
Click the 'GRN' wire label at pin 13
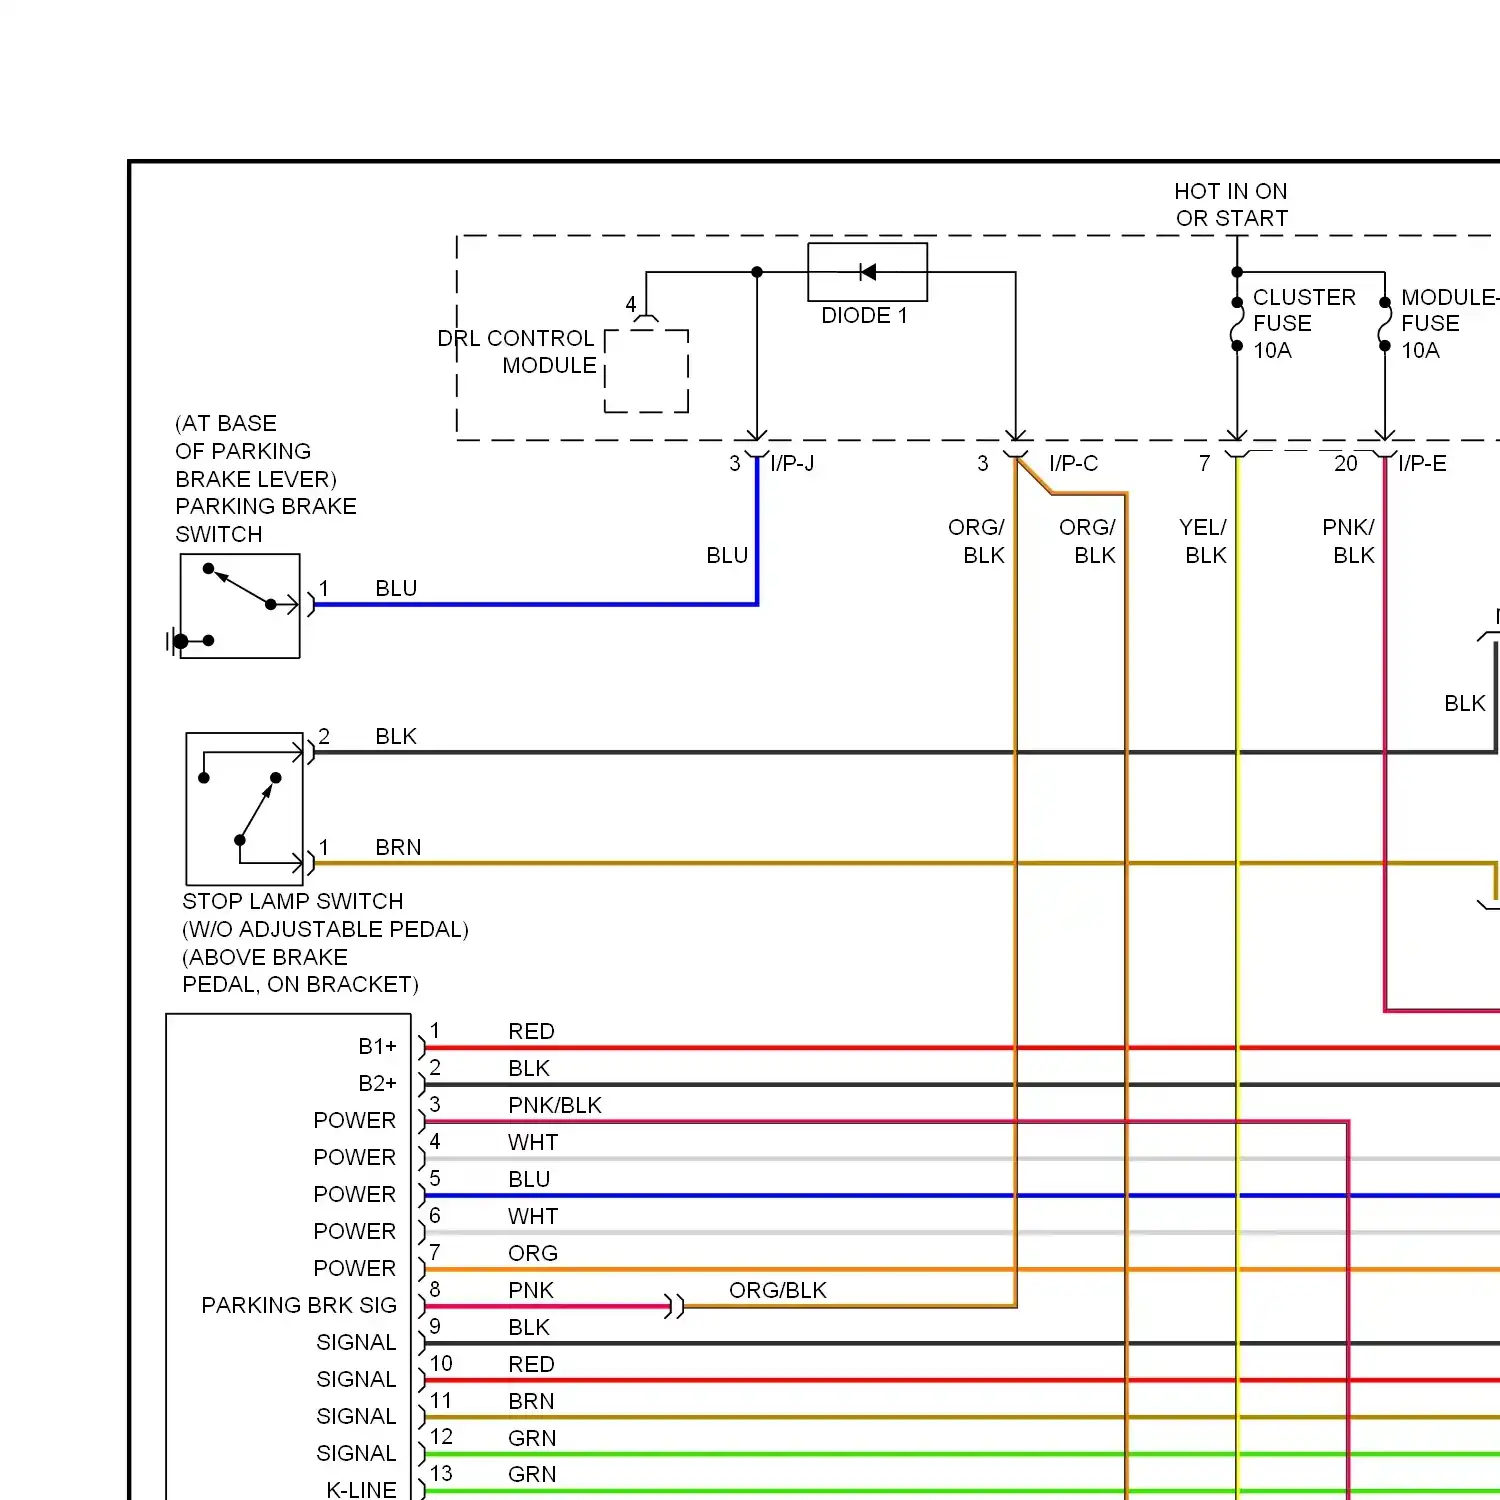(532, 1474)
